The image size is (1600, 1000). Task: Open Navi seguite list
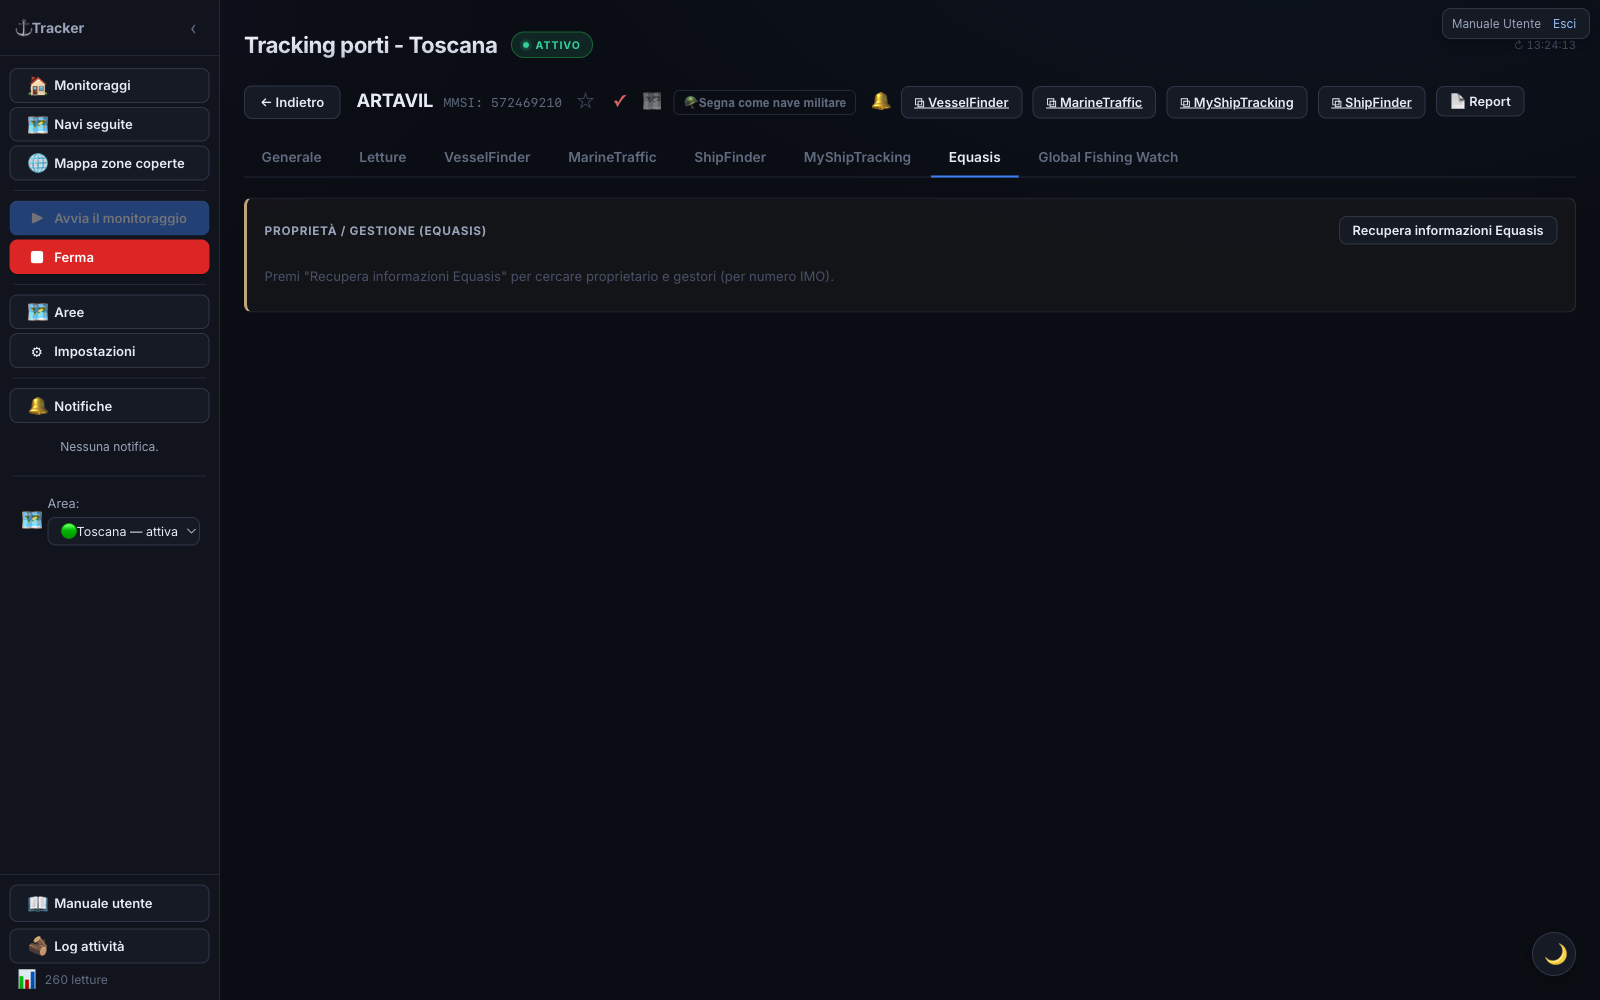tap(109, 125)
